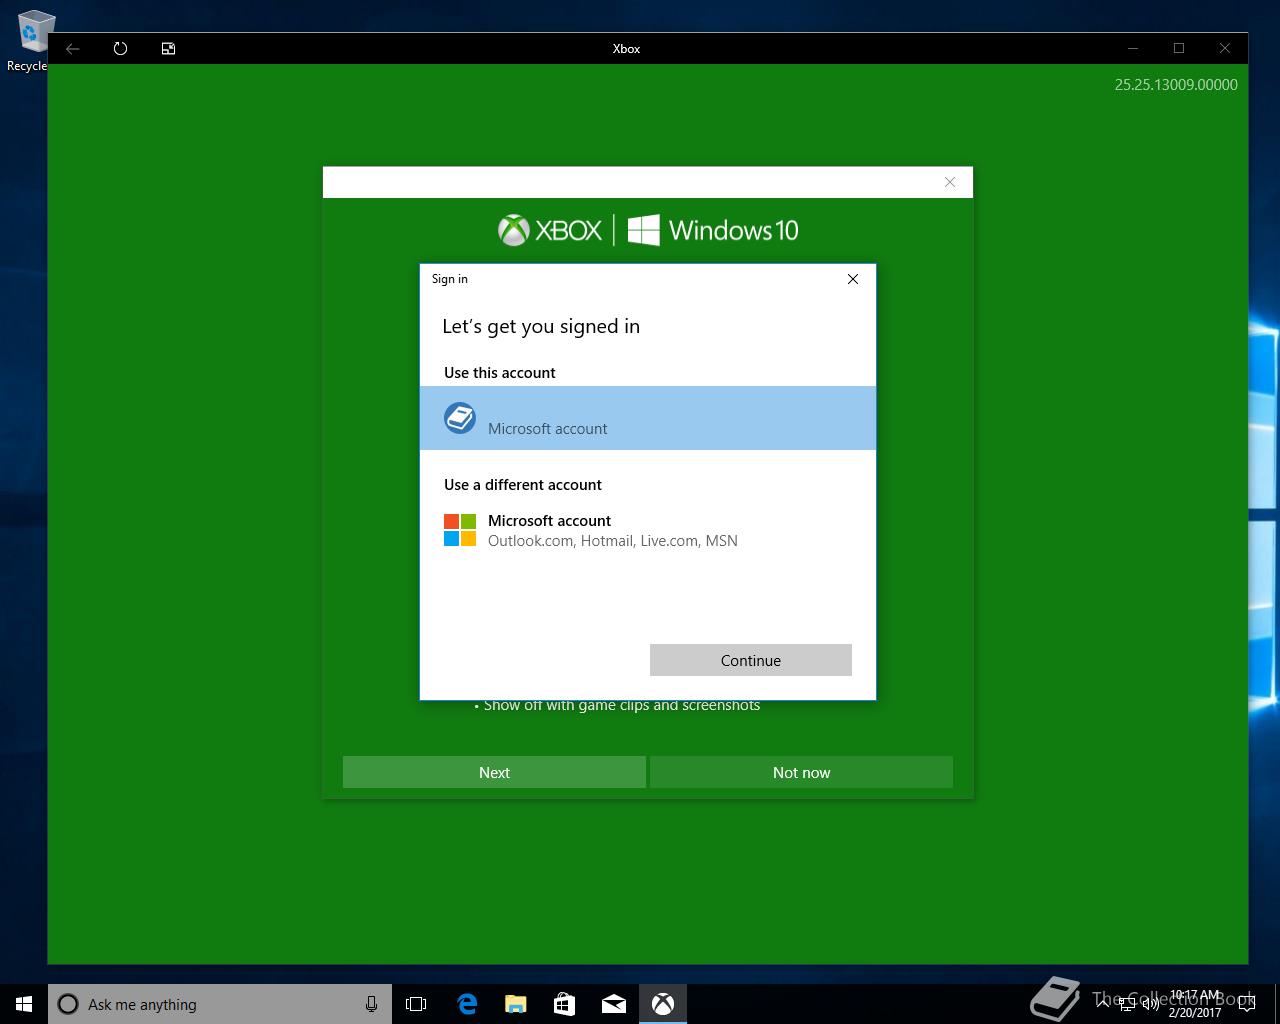Click the Microsoft four-color logo icon
Image resolution: width=1280 pixels, height=1024 pixels.
tap(460, 530)
